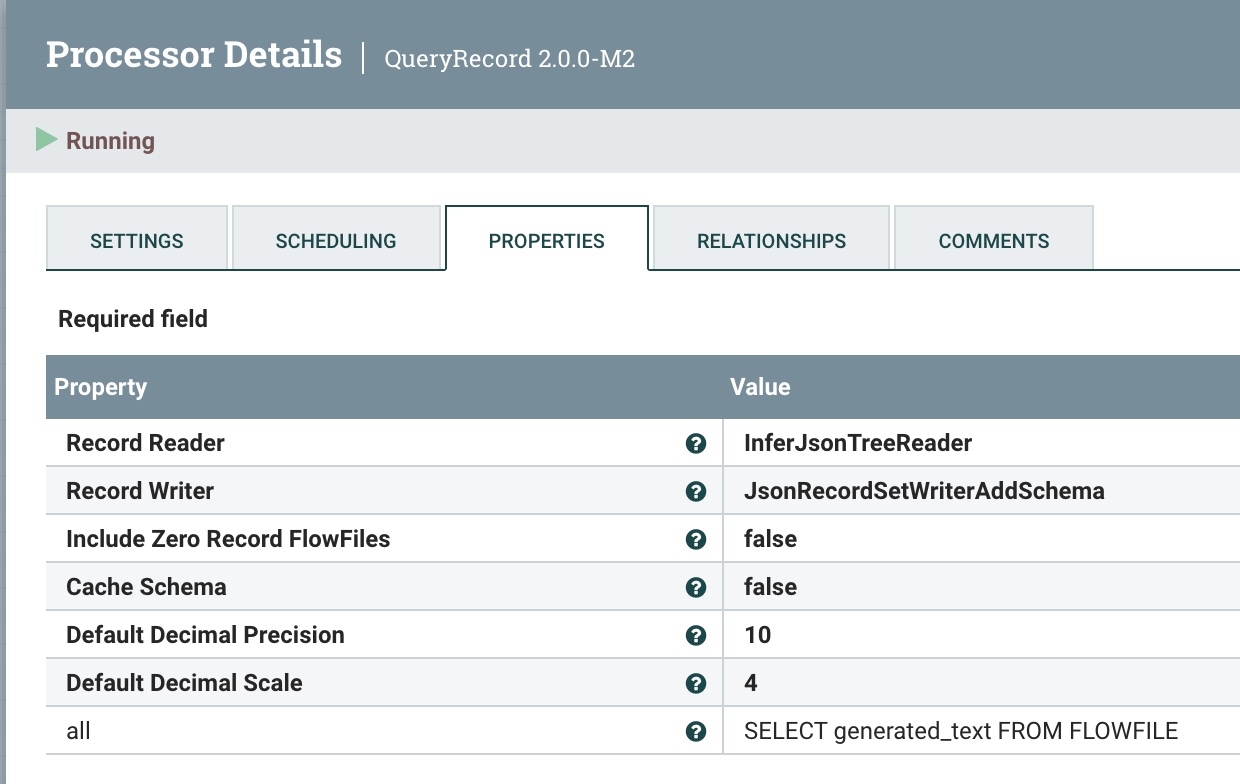Click the Default Decimal Scale value 4
The width and height of the screenshot is (1240, 784).
pyautogui.click(x=751, y=683)
